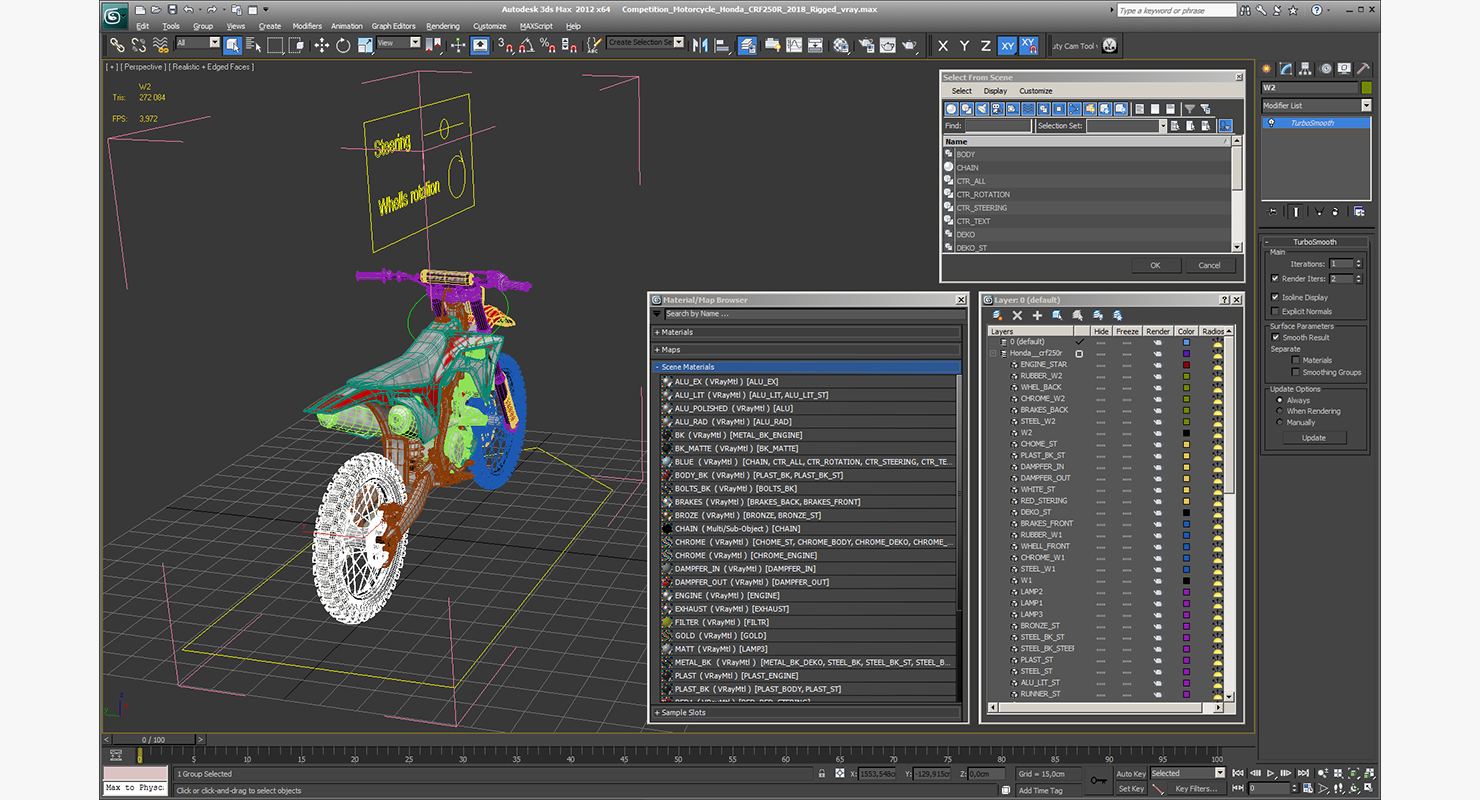The width and height of the screenshot is (1480, 800).
Task: Toggle Set Key mode key icon
Action: pos(1098,780)
